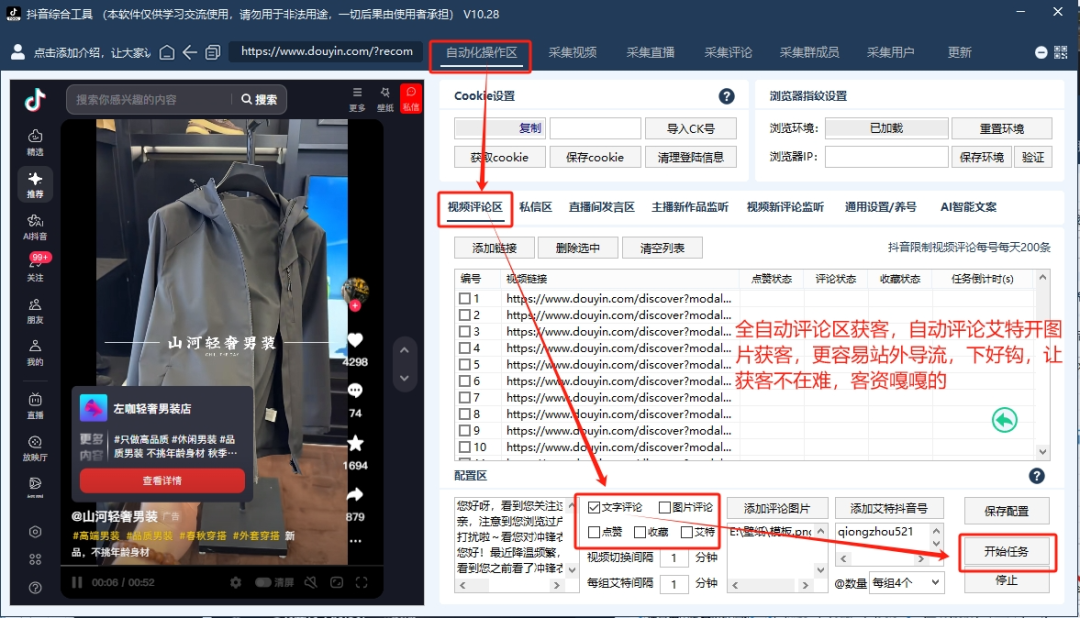This screenshot has width=1080, height=618.
Task: Select the 推荐 sidebar icon
Action: 35,185
